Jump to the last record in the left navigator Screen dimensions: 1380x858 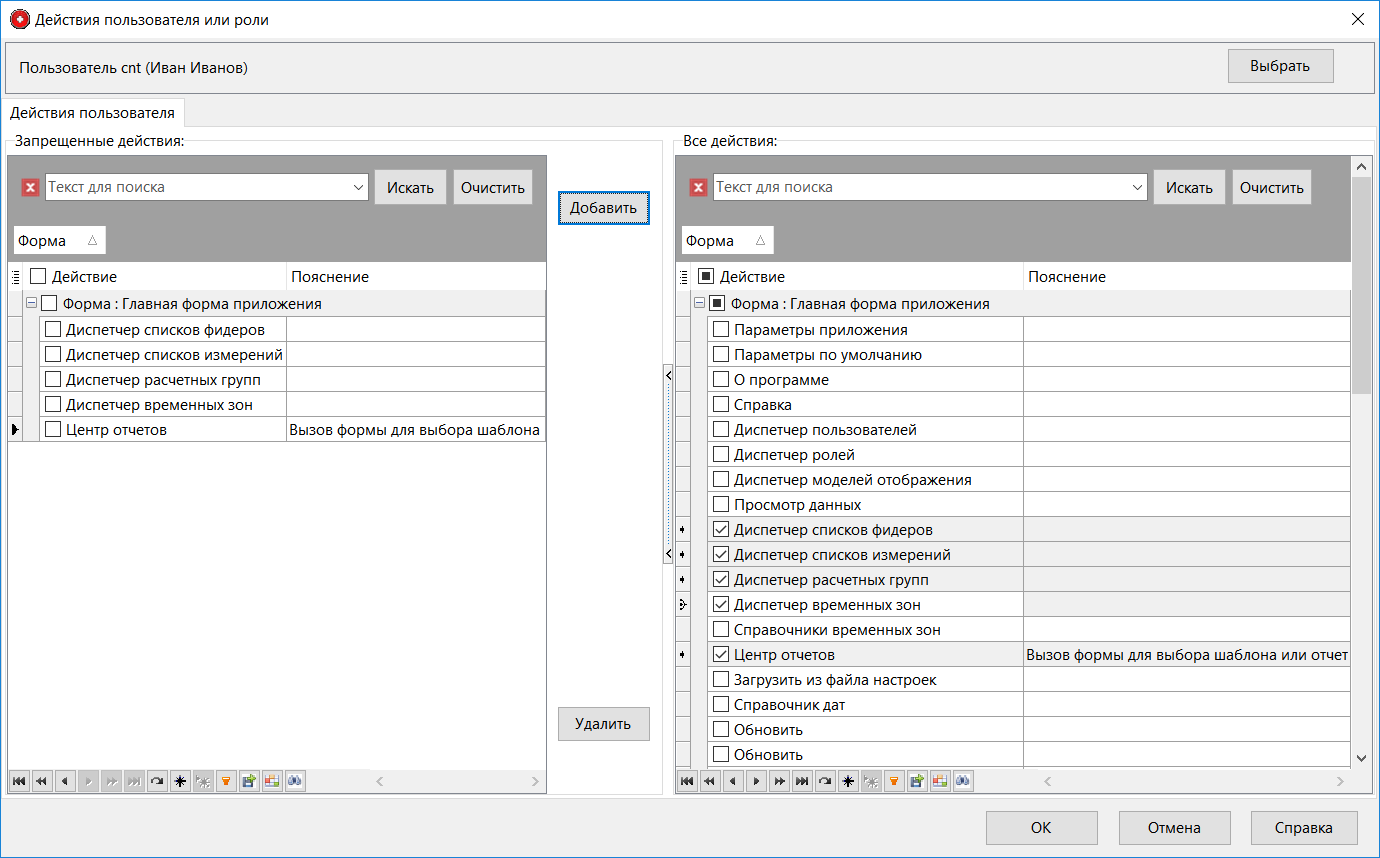point(134,781)
